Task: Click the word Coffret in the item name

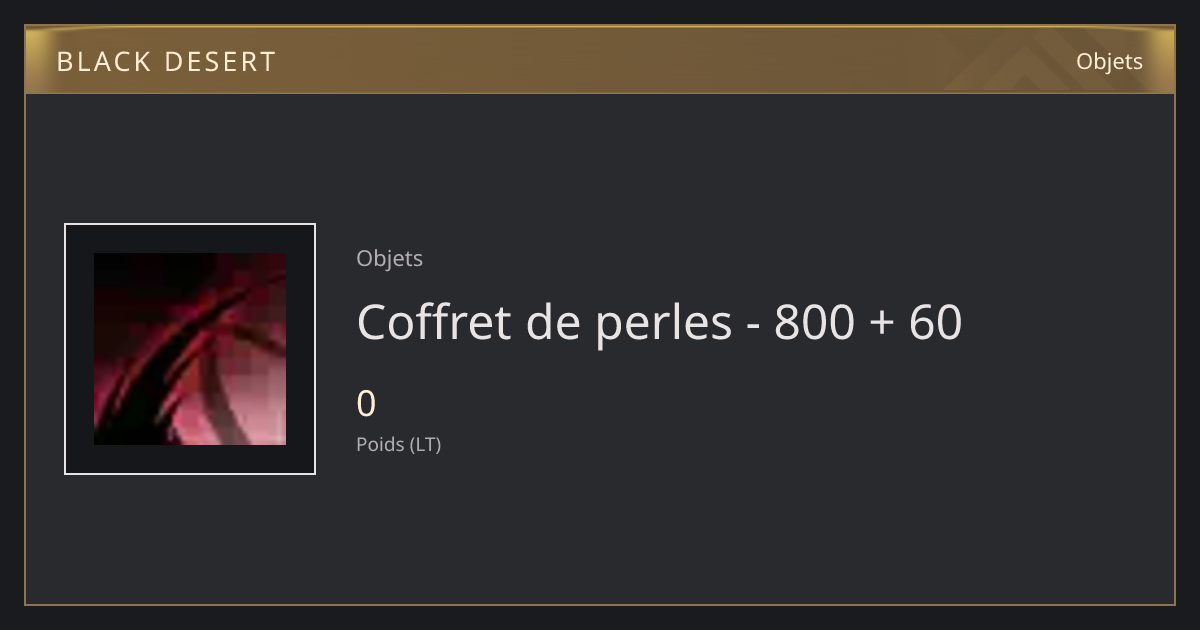Action: (433, 322)
